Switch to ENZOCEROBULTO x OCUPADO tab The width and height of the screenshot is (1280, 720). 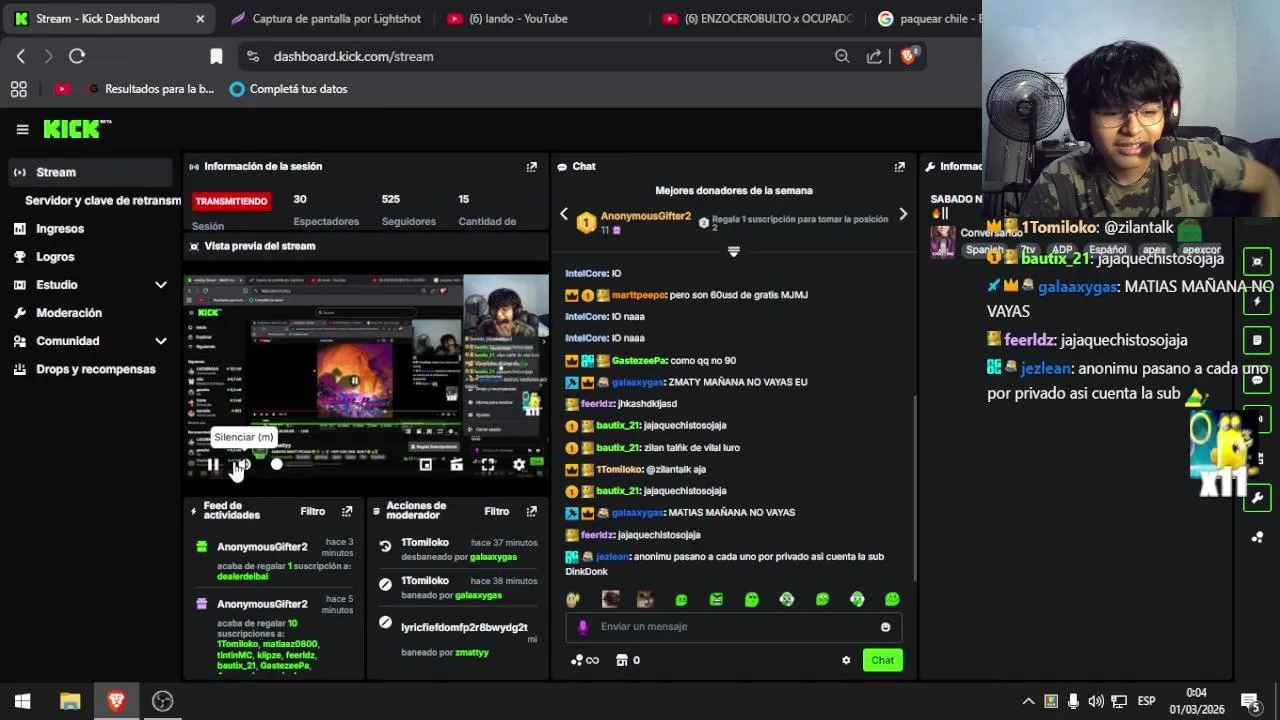pos(757,19)
